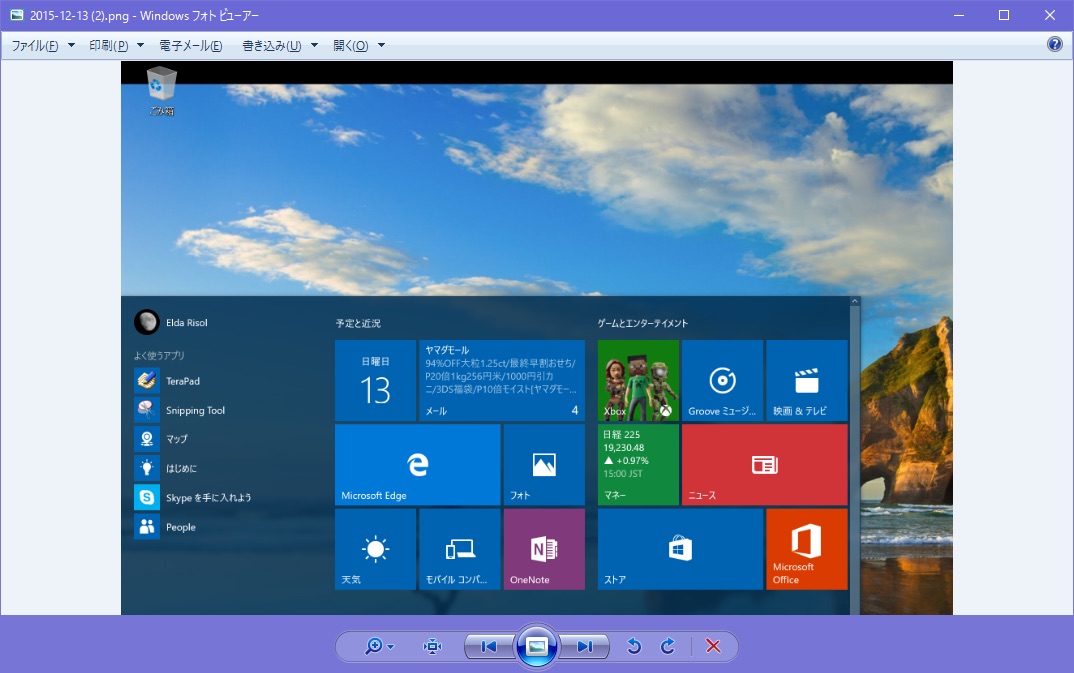The image size is (1074, 673).
Task: Click the ゲームとエンターテイメント group heading
Action: (x=642, y=323)
